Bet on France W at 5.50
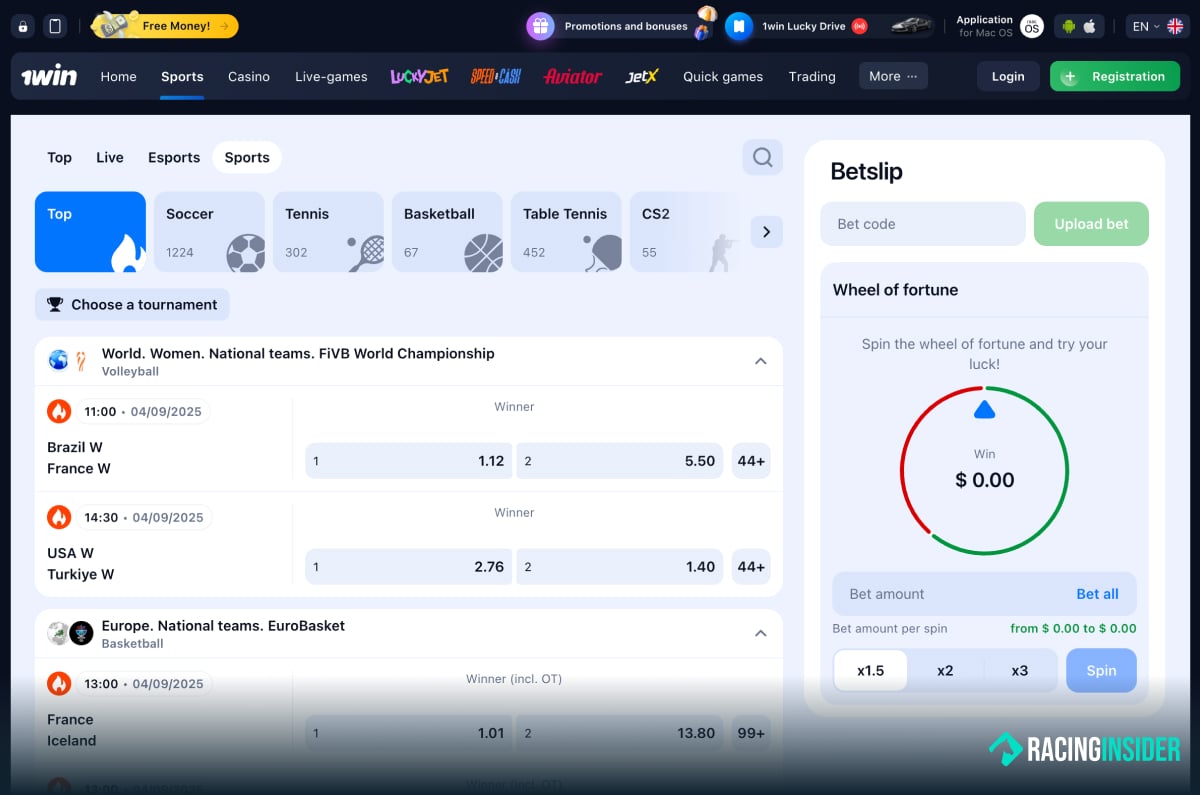Viewport: 1200px width, 795px height. point(619,461)
